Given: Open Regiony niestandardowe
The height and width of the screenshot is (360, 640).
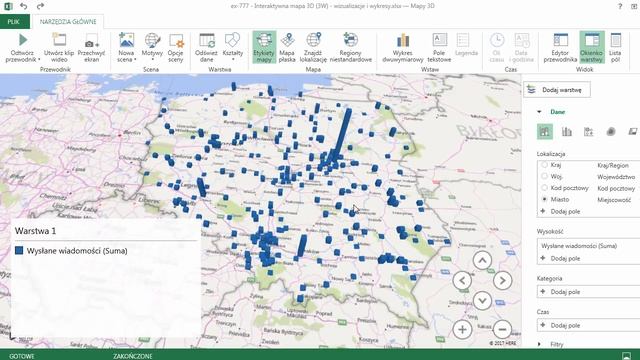Looking at the screenshot, I should pos(351,47).
